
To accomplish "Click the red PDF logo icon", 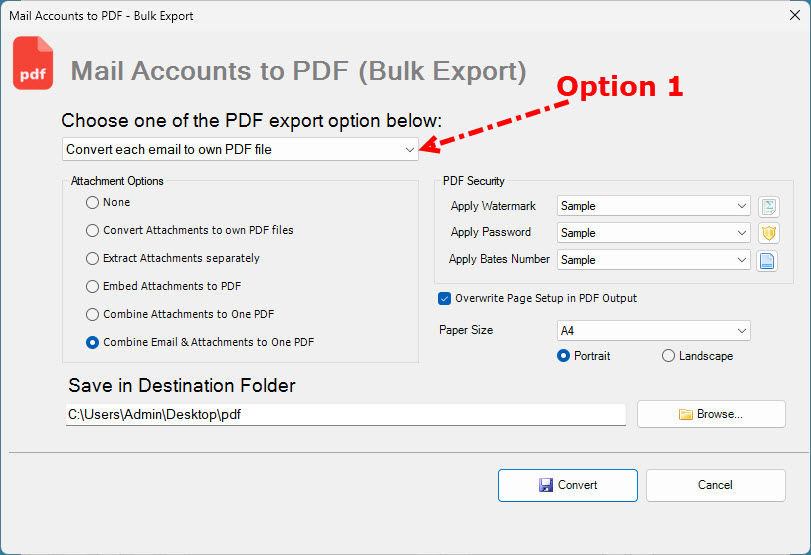I will coord(33,64).
